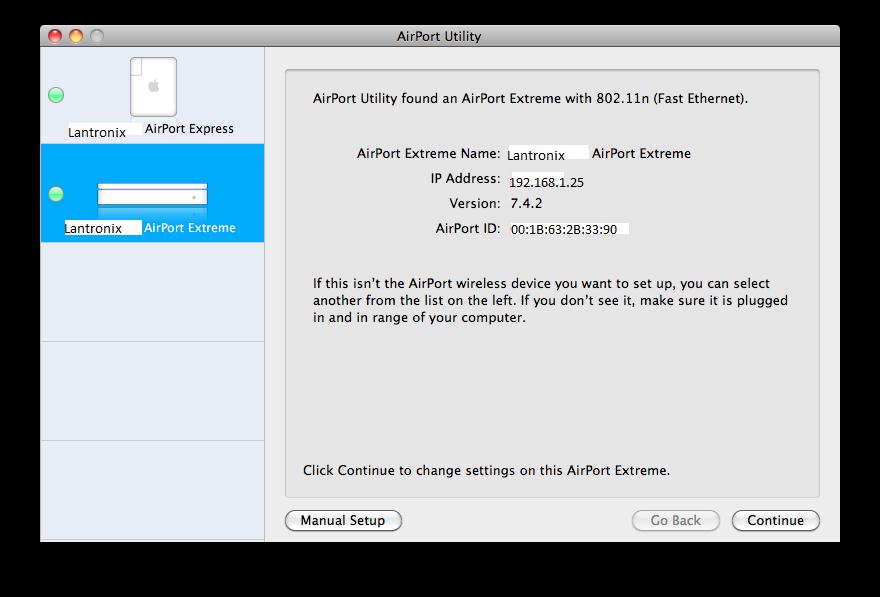This screenshot has height=597, width=880.
Task: Click the Lantronix AirPort Express list label
Action: tap(151, 129)
